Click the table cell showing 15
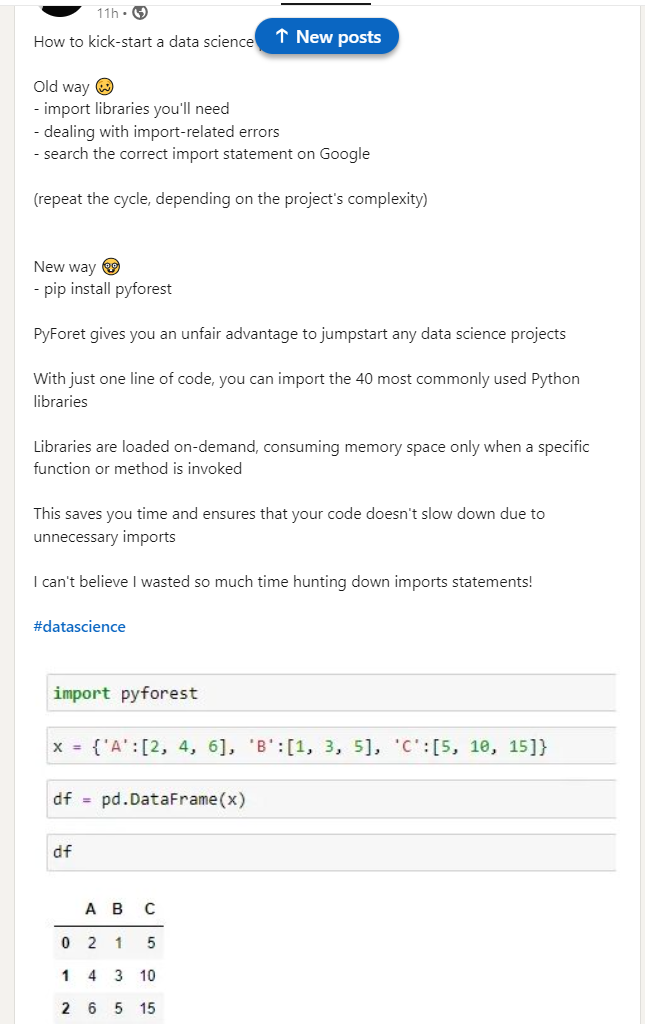 [x=148, y=1008]
